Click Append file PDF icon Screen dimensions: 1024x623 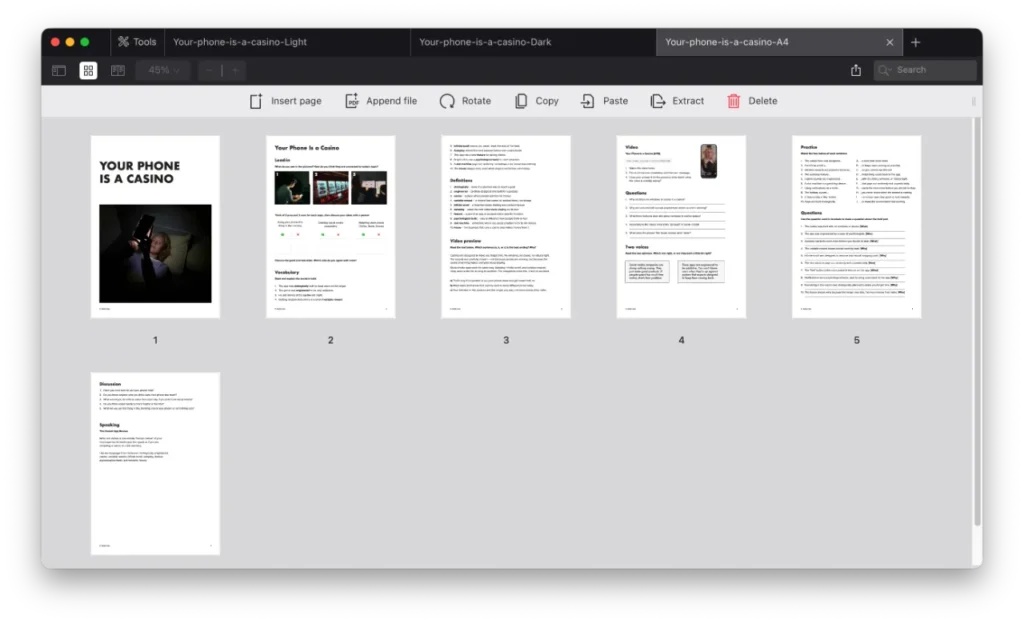click(x=352, y=101)
